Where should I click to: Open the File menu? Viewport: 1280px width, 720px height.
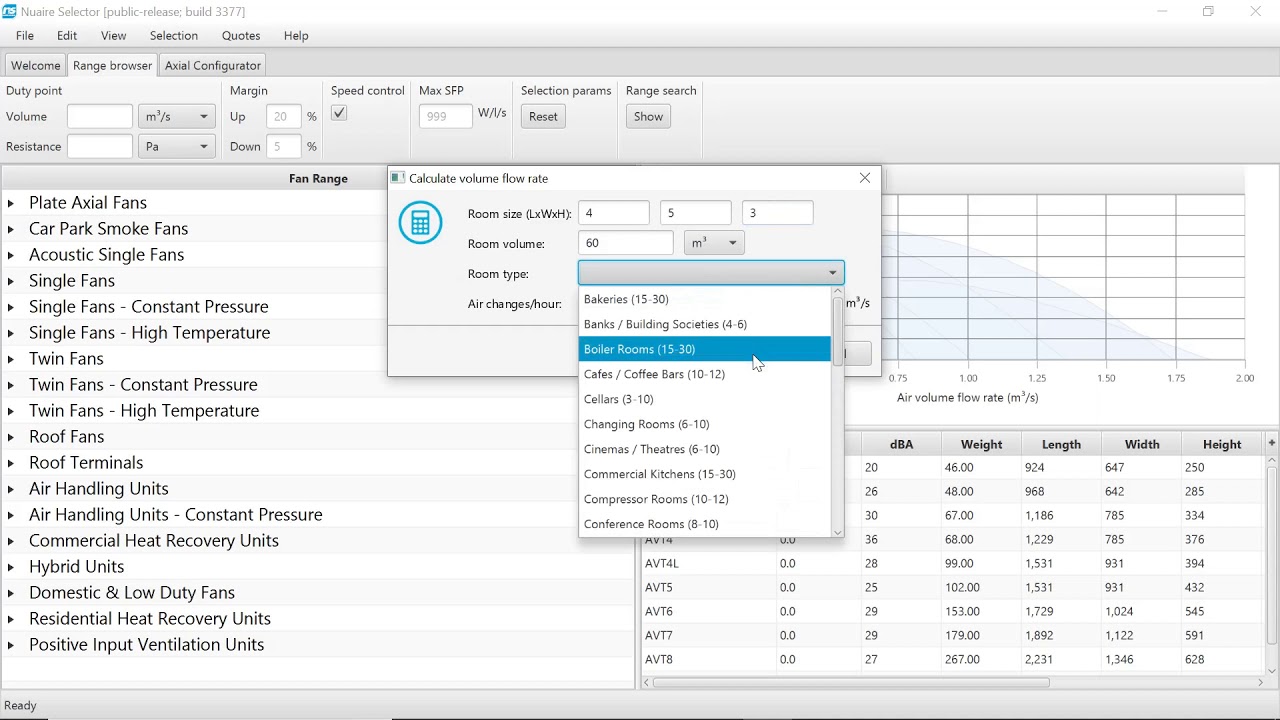tap(25, 35)
